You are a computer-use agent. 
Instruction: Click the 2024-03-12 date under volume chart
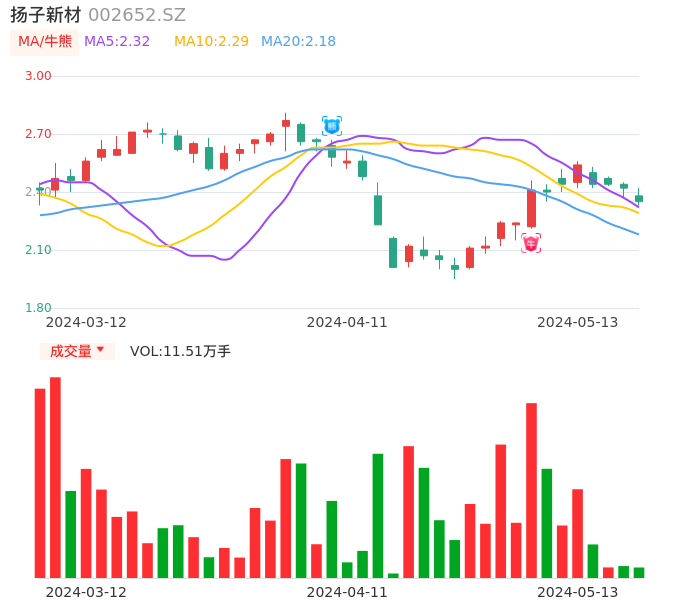click(86, 591)
